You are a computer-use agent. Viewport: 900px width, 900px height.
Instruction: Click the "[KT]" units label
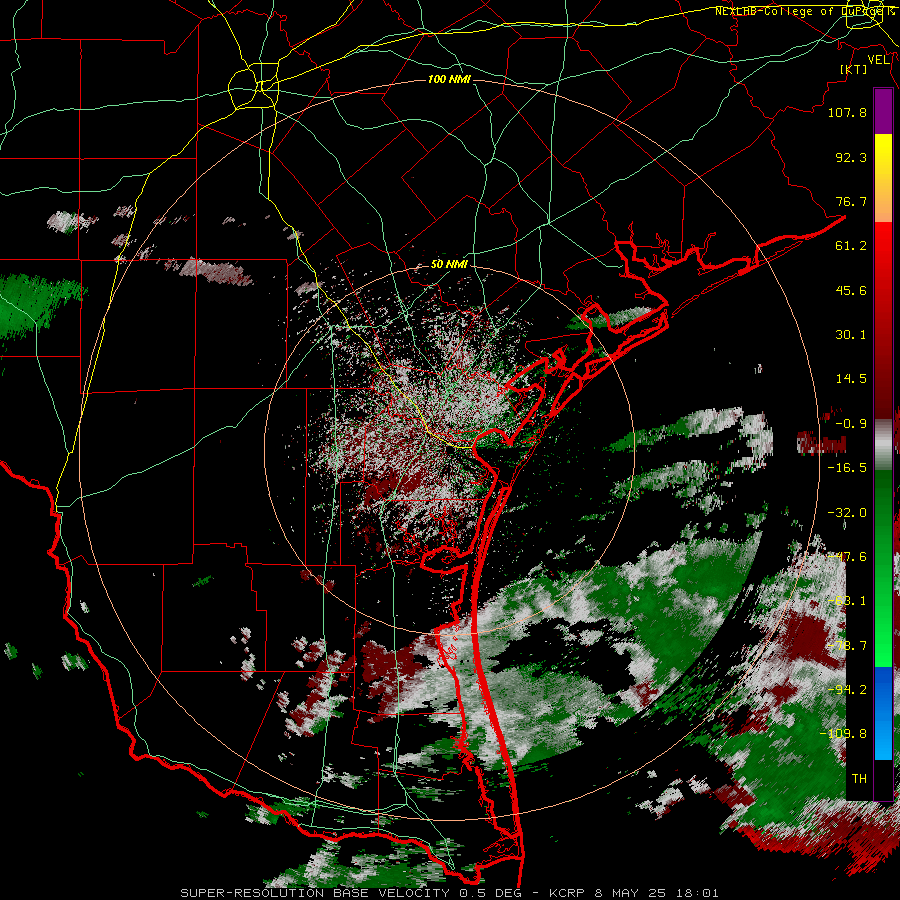(854, 69)
